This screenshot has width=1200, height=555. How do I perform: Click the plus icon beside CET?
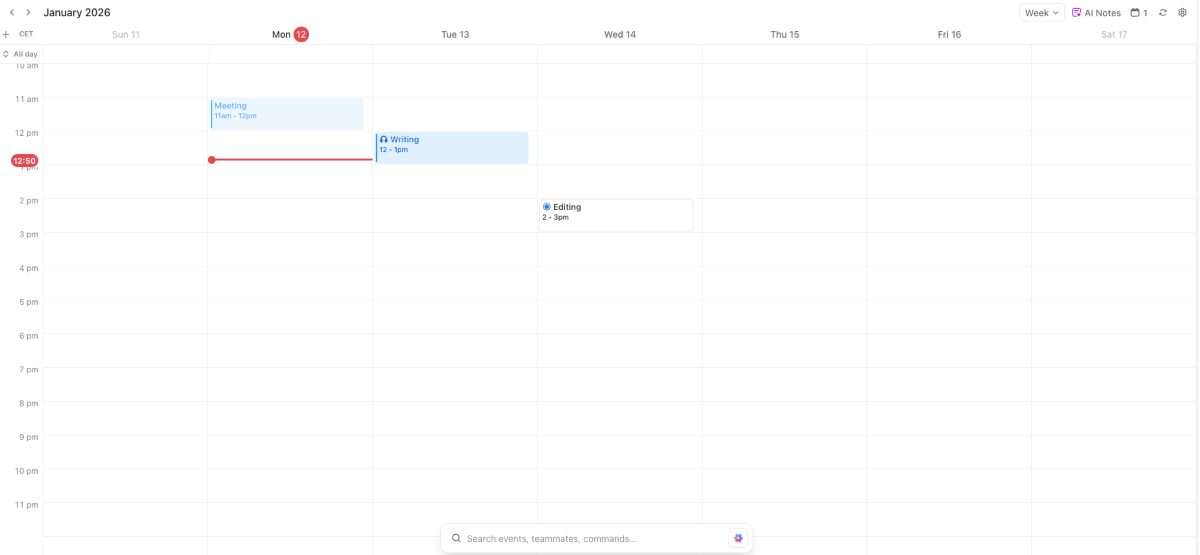point(6,34)
